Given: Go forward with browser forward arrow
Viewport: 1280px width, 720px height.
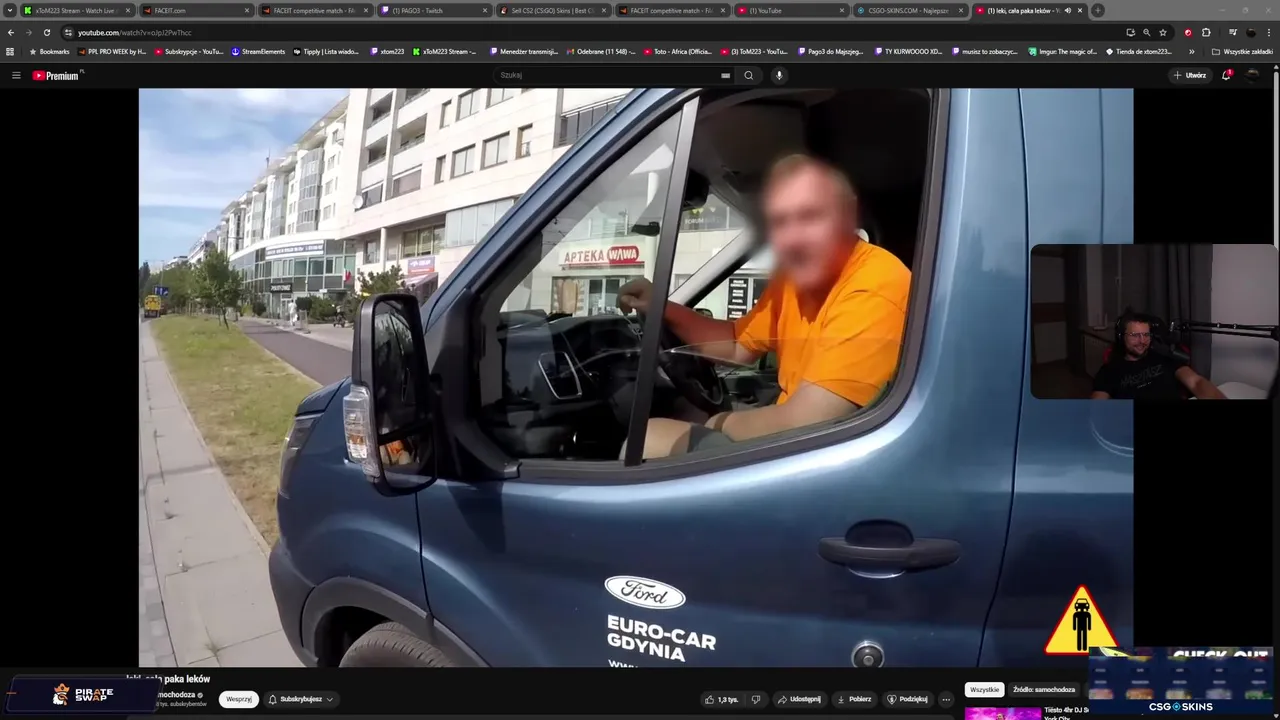Looking at the screenshot, I should click(x=28, y=32).
